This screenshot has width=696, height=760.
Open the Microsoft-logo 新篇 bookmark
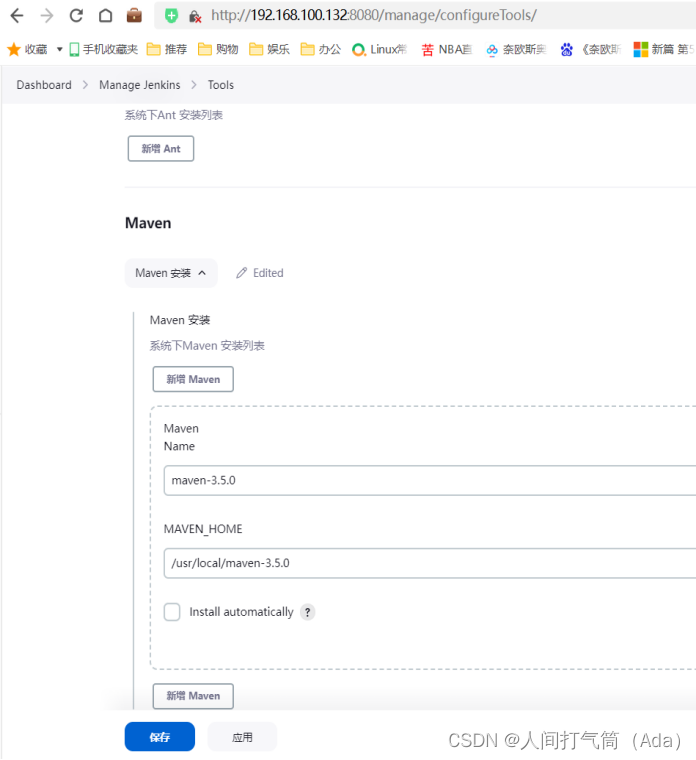point(664,49)
